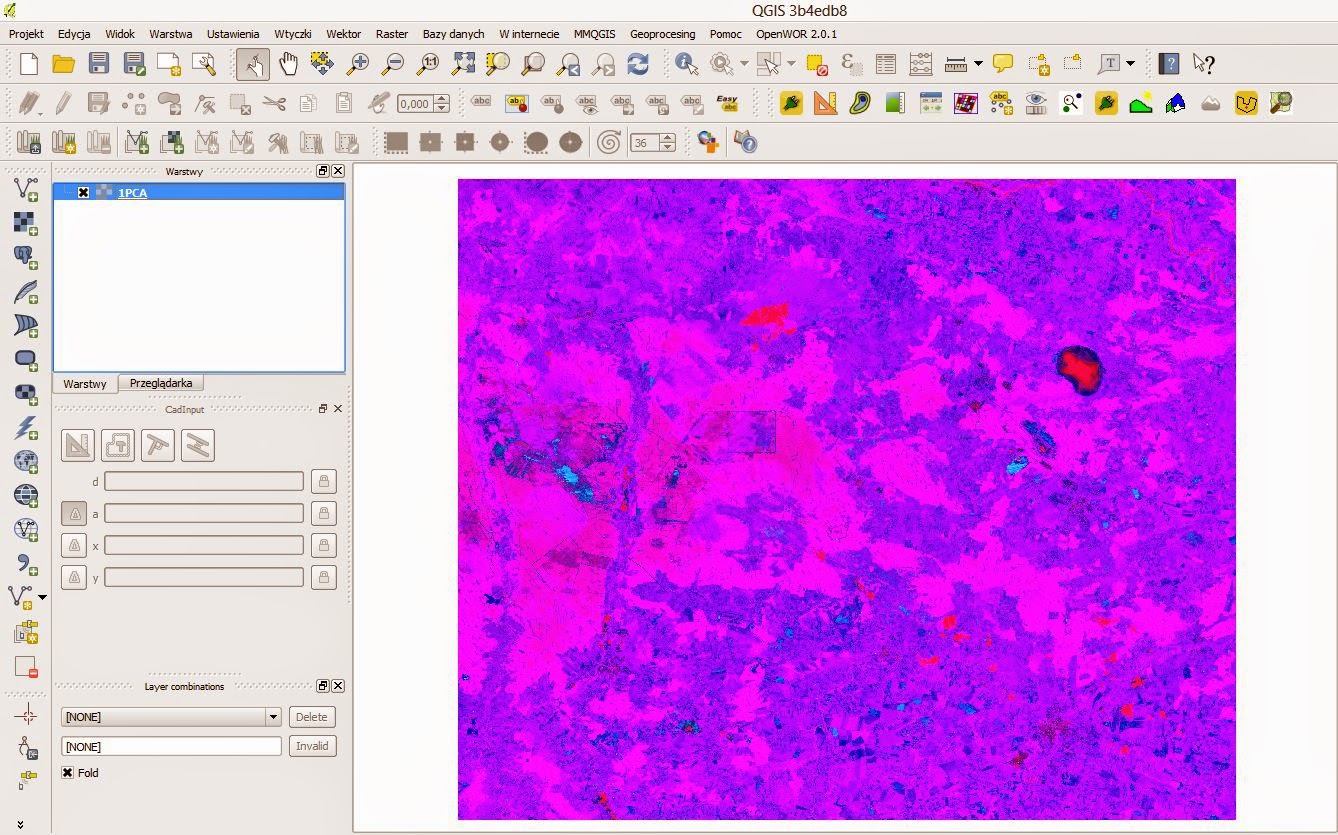Expand the text annotation T dropdown arrow
This screenshot has height=835, width=1338.
[1130, 65]
